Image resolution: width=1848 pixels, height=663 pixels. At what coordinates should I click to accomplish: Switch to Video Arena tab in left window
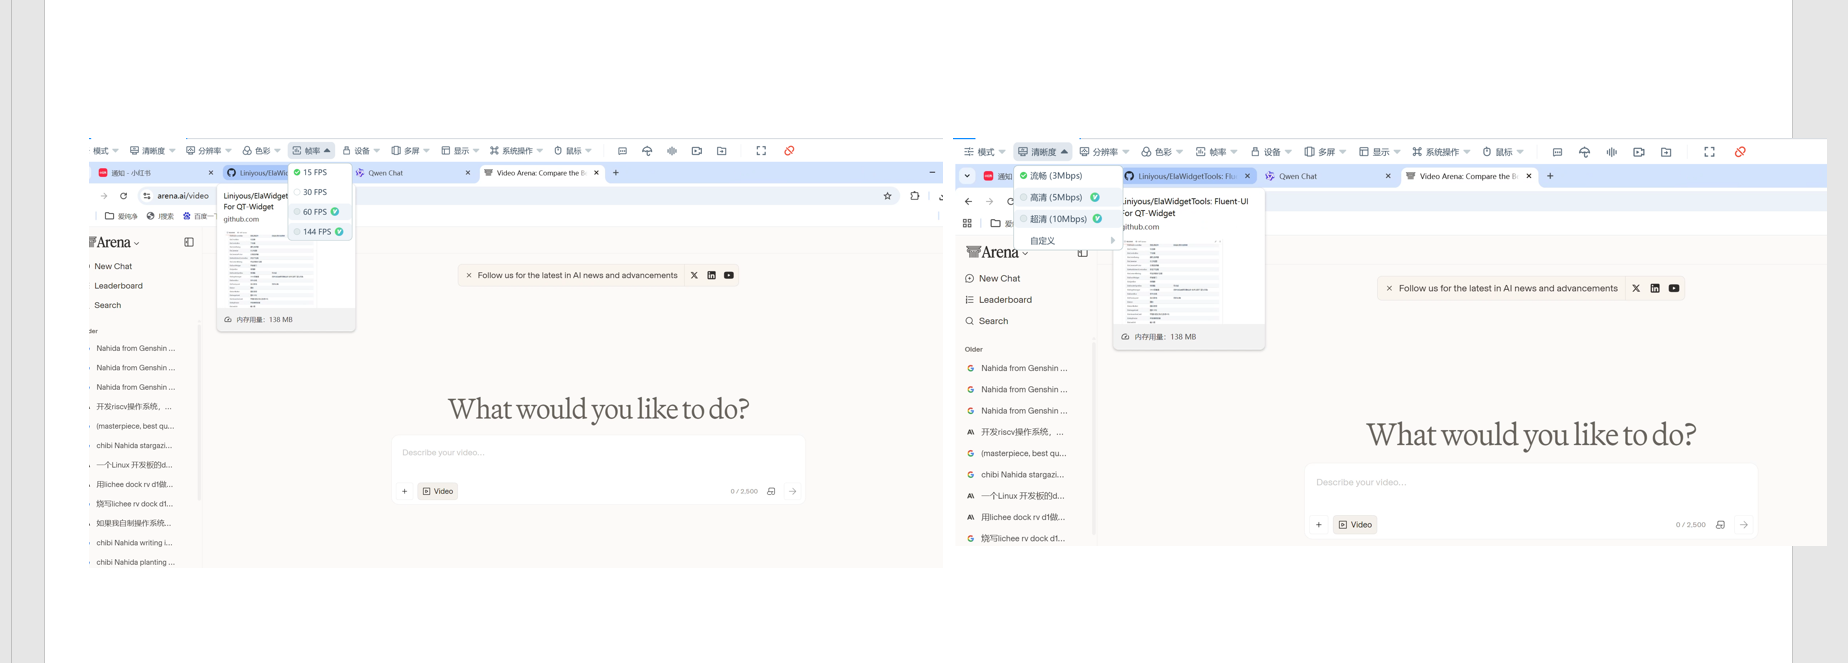pyautogui.click(x=541, y=173)
